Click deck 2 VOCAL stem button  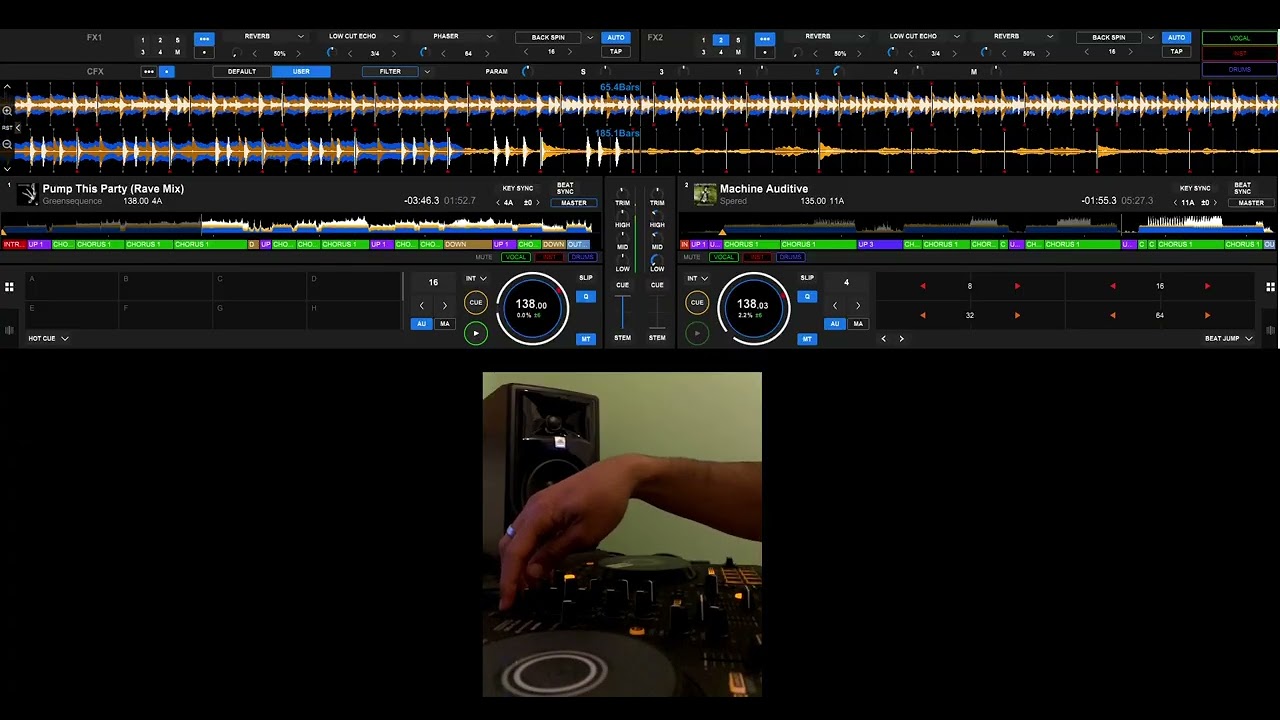[723, 257]
